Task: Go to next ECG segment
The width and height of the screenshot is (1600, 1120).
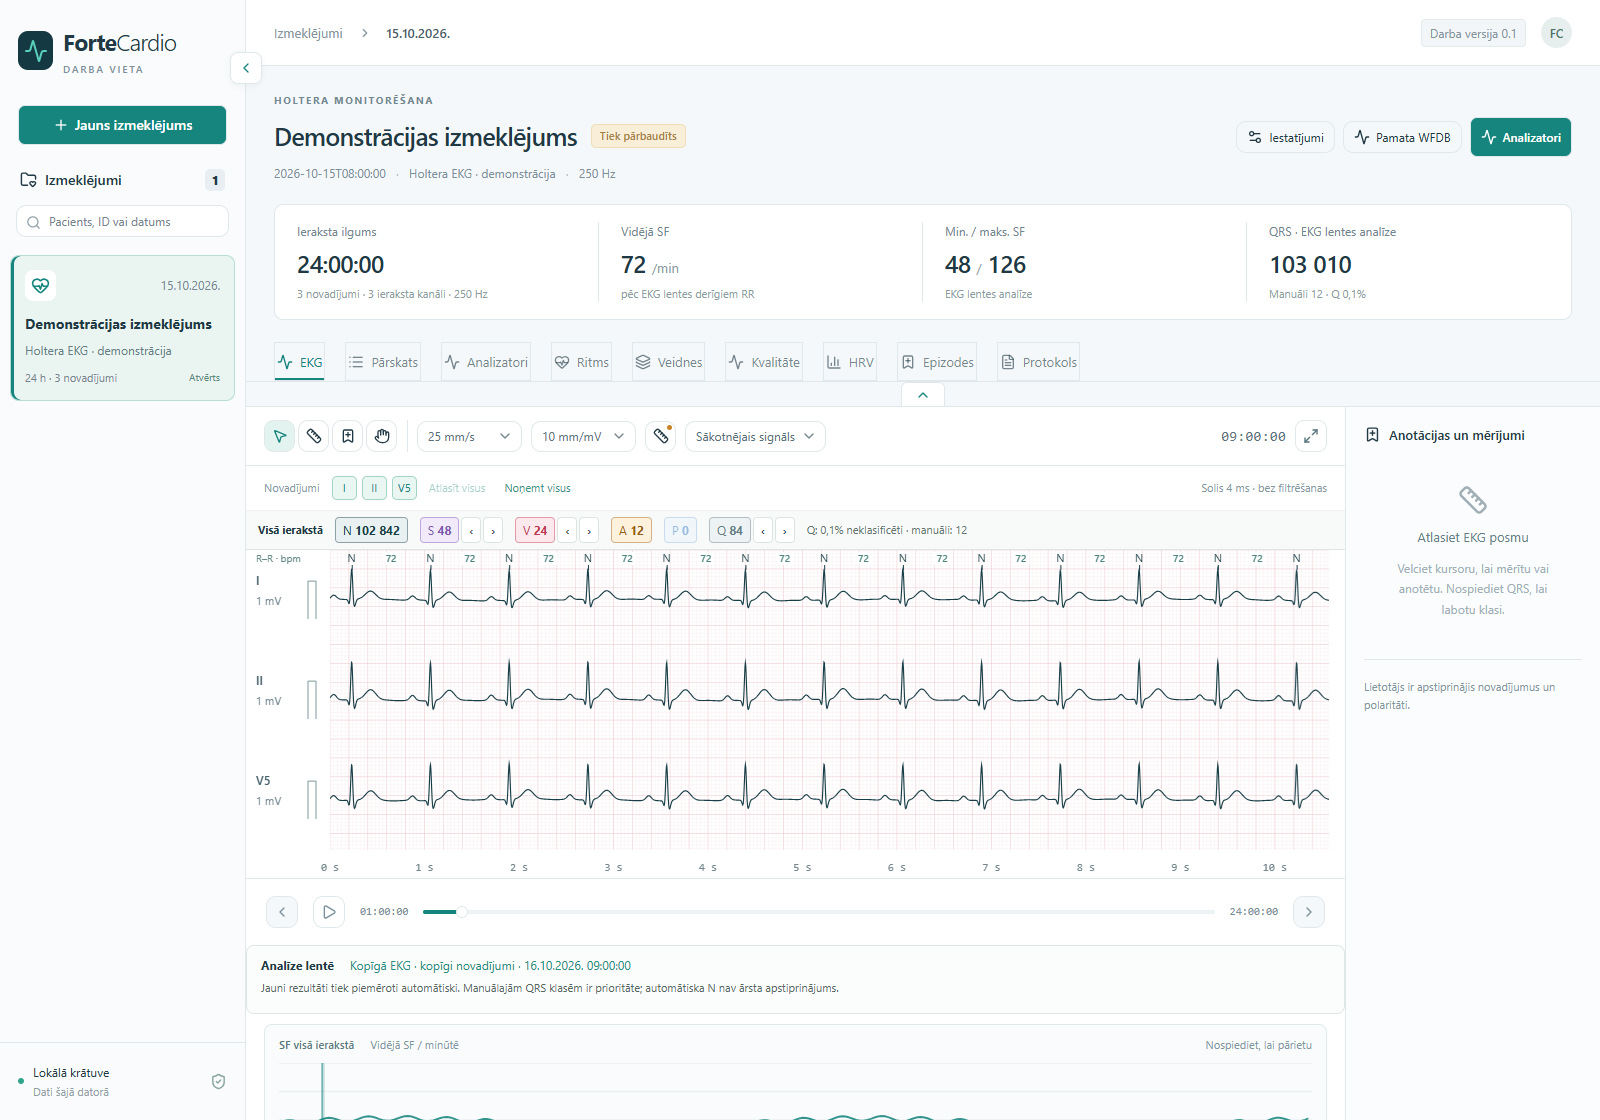Action: click(1309, 912)
